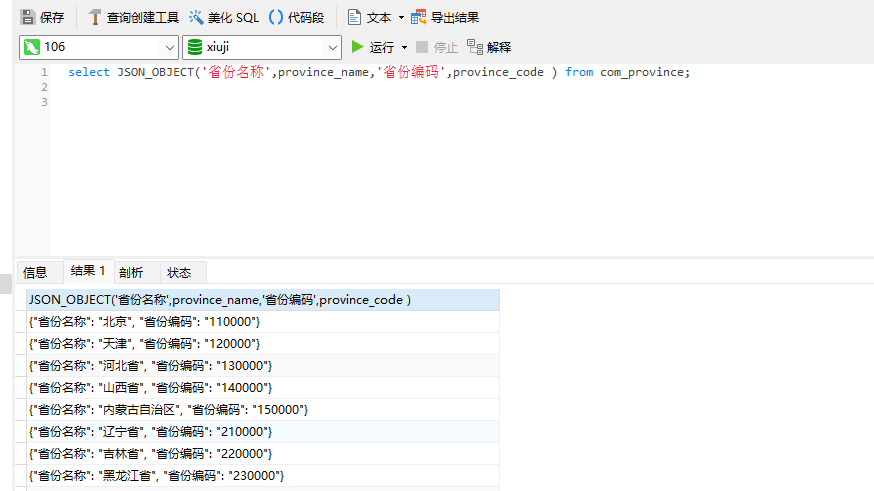Screen dimensions: 874x491
Task: Click Export Result (导出结果) icon
Action: tap(419, 17)
